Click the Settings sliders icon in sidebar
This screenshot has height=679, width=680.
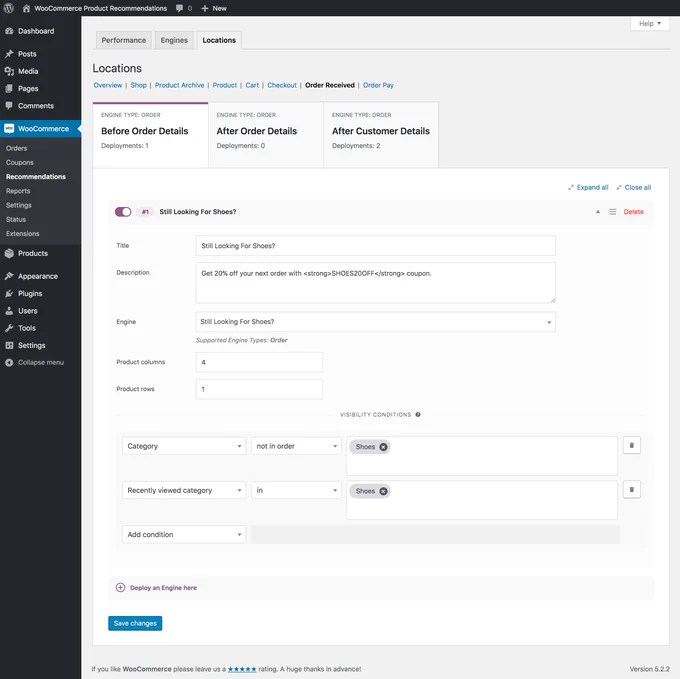tap(9, 346)
